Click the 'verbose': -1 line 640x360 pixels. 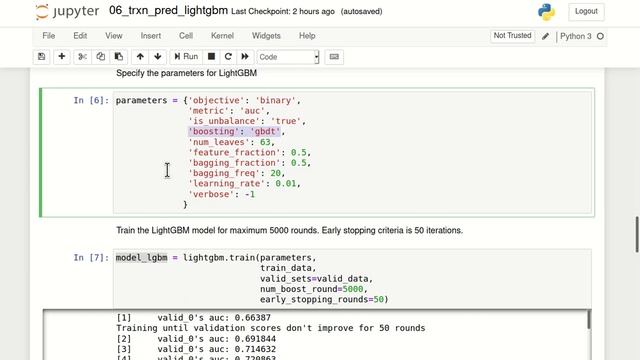coord(221,194)
